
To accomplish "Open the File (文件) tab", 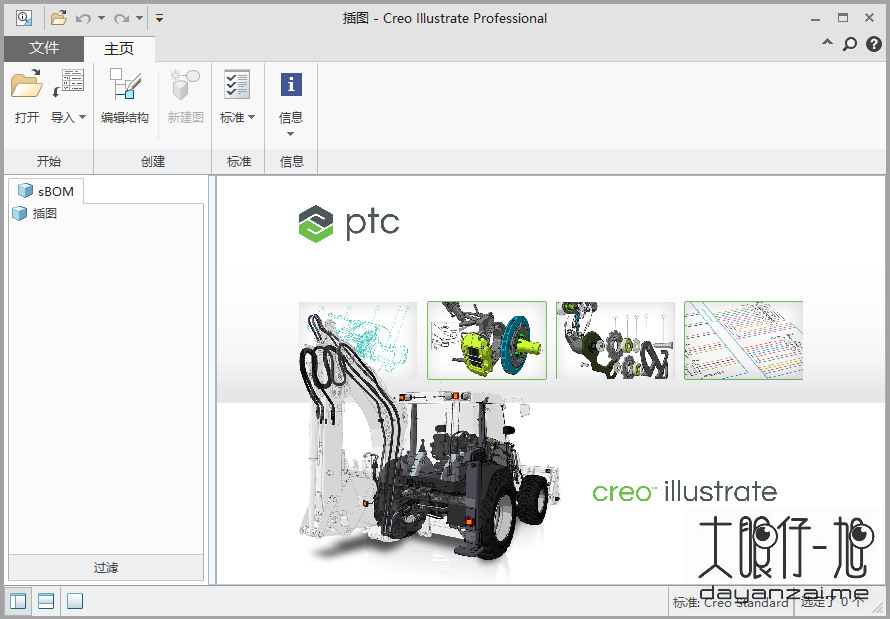I will coord(44,48).
